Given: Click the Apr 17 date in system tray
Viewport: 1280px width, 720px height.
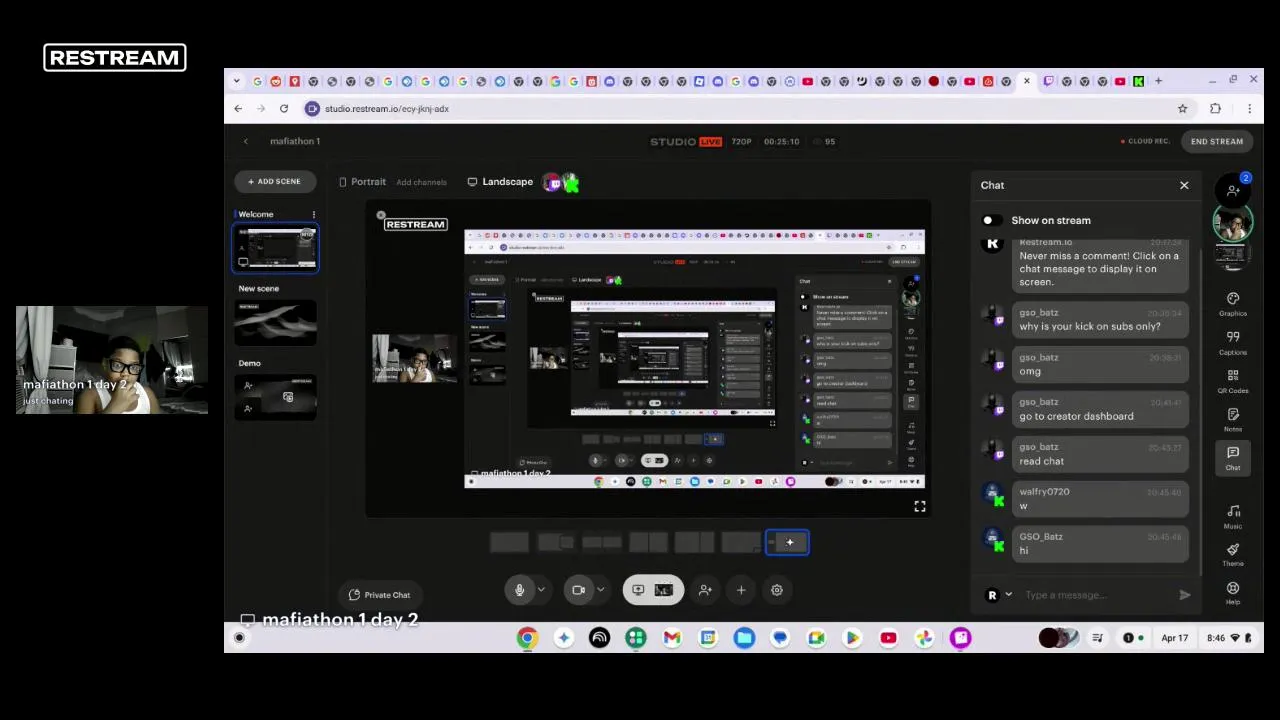Looking at the screenshot, I should (x=1174, y=638).
